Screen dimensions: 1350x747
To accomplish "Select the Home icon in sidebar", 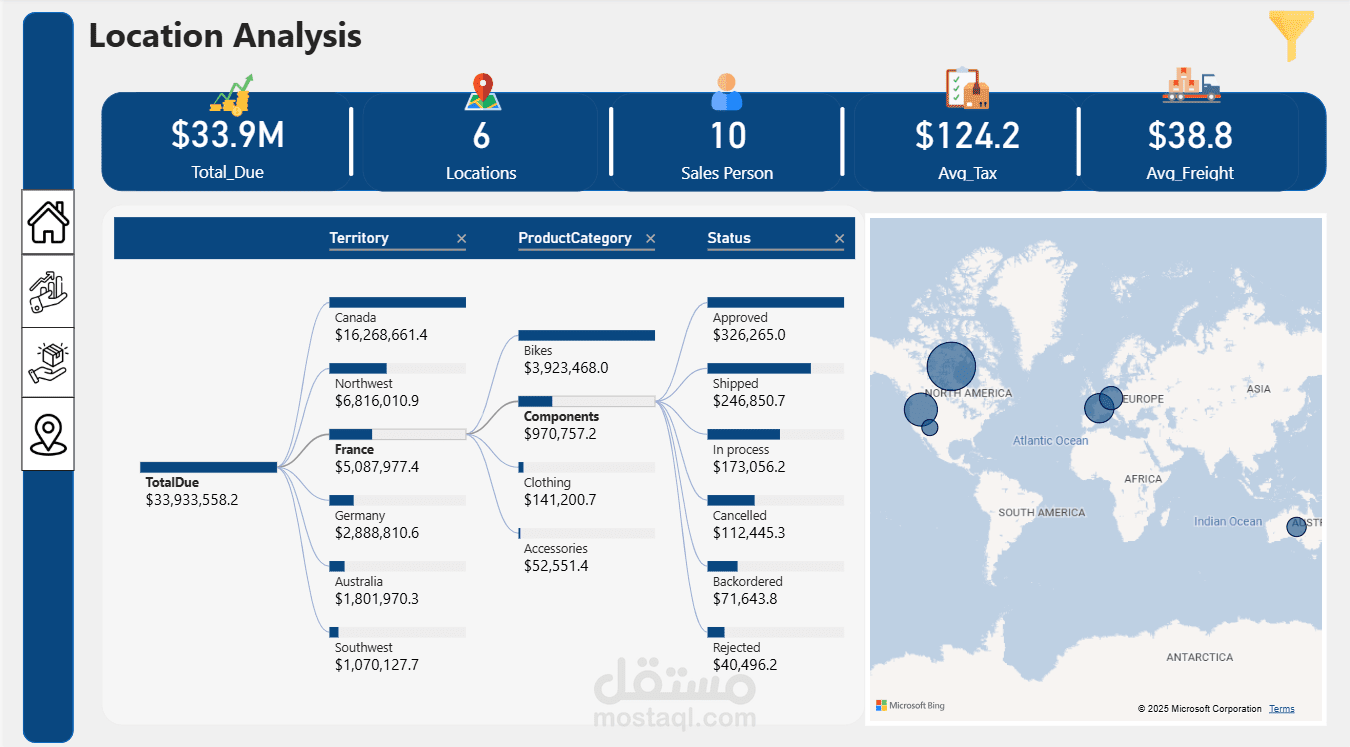I will coord(47,221).
